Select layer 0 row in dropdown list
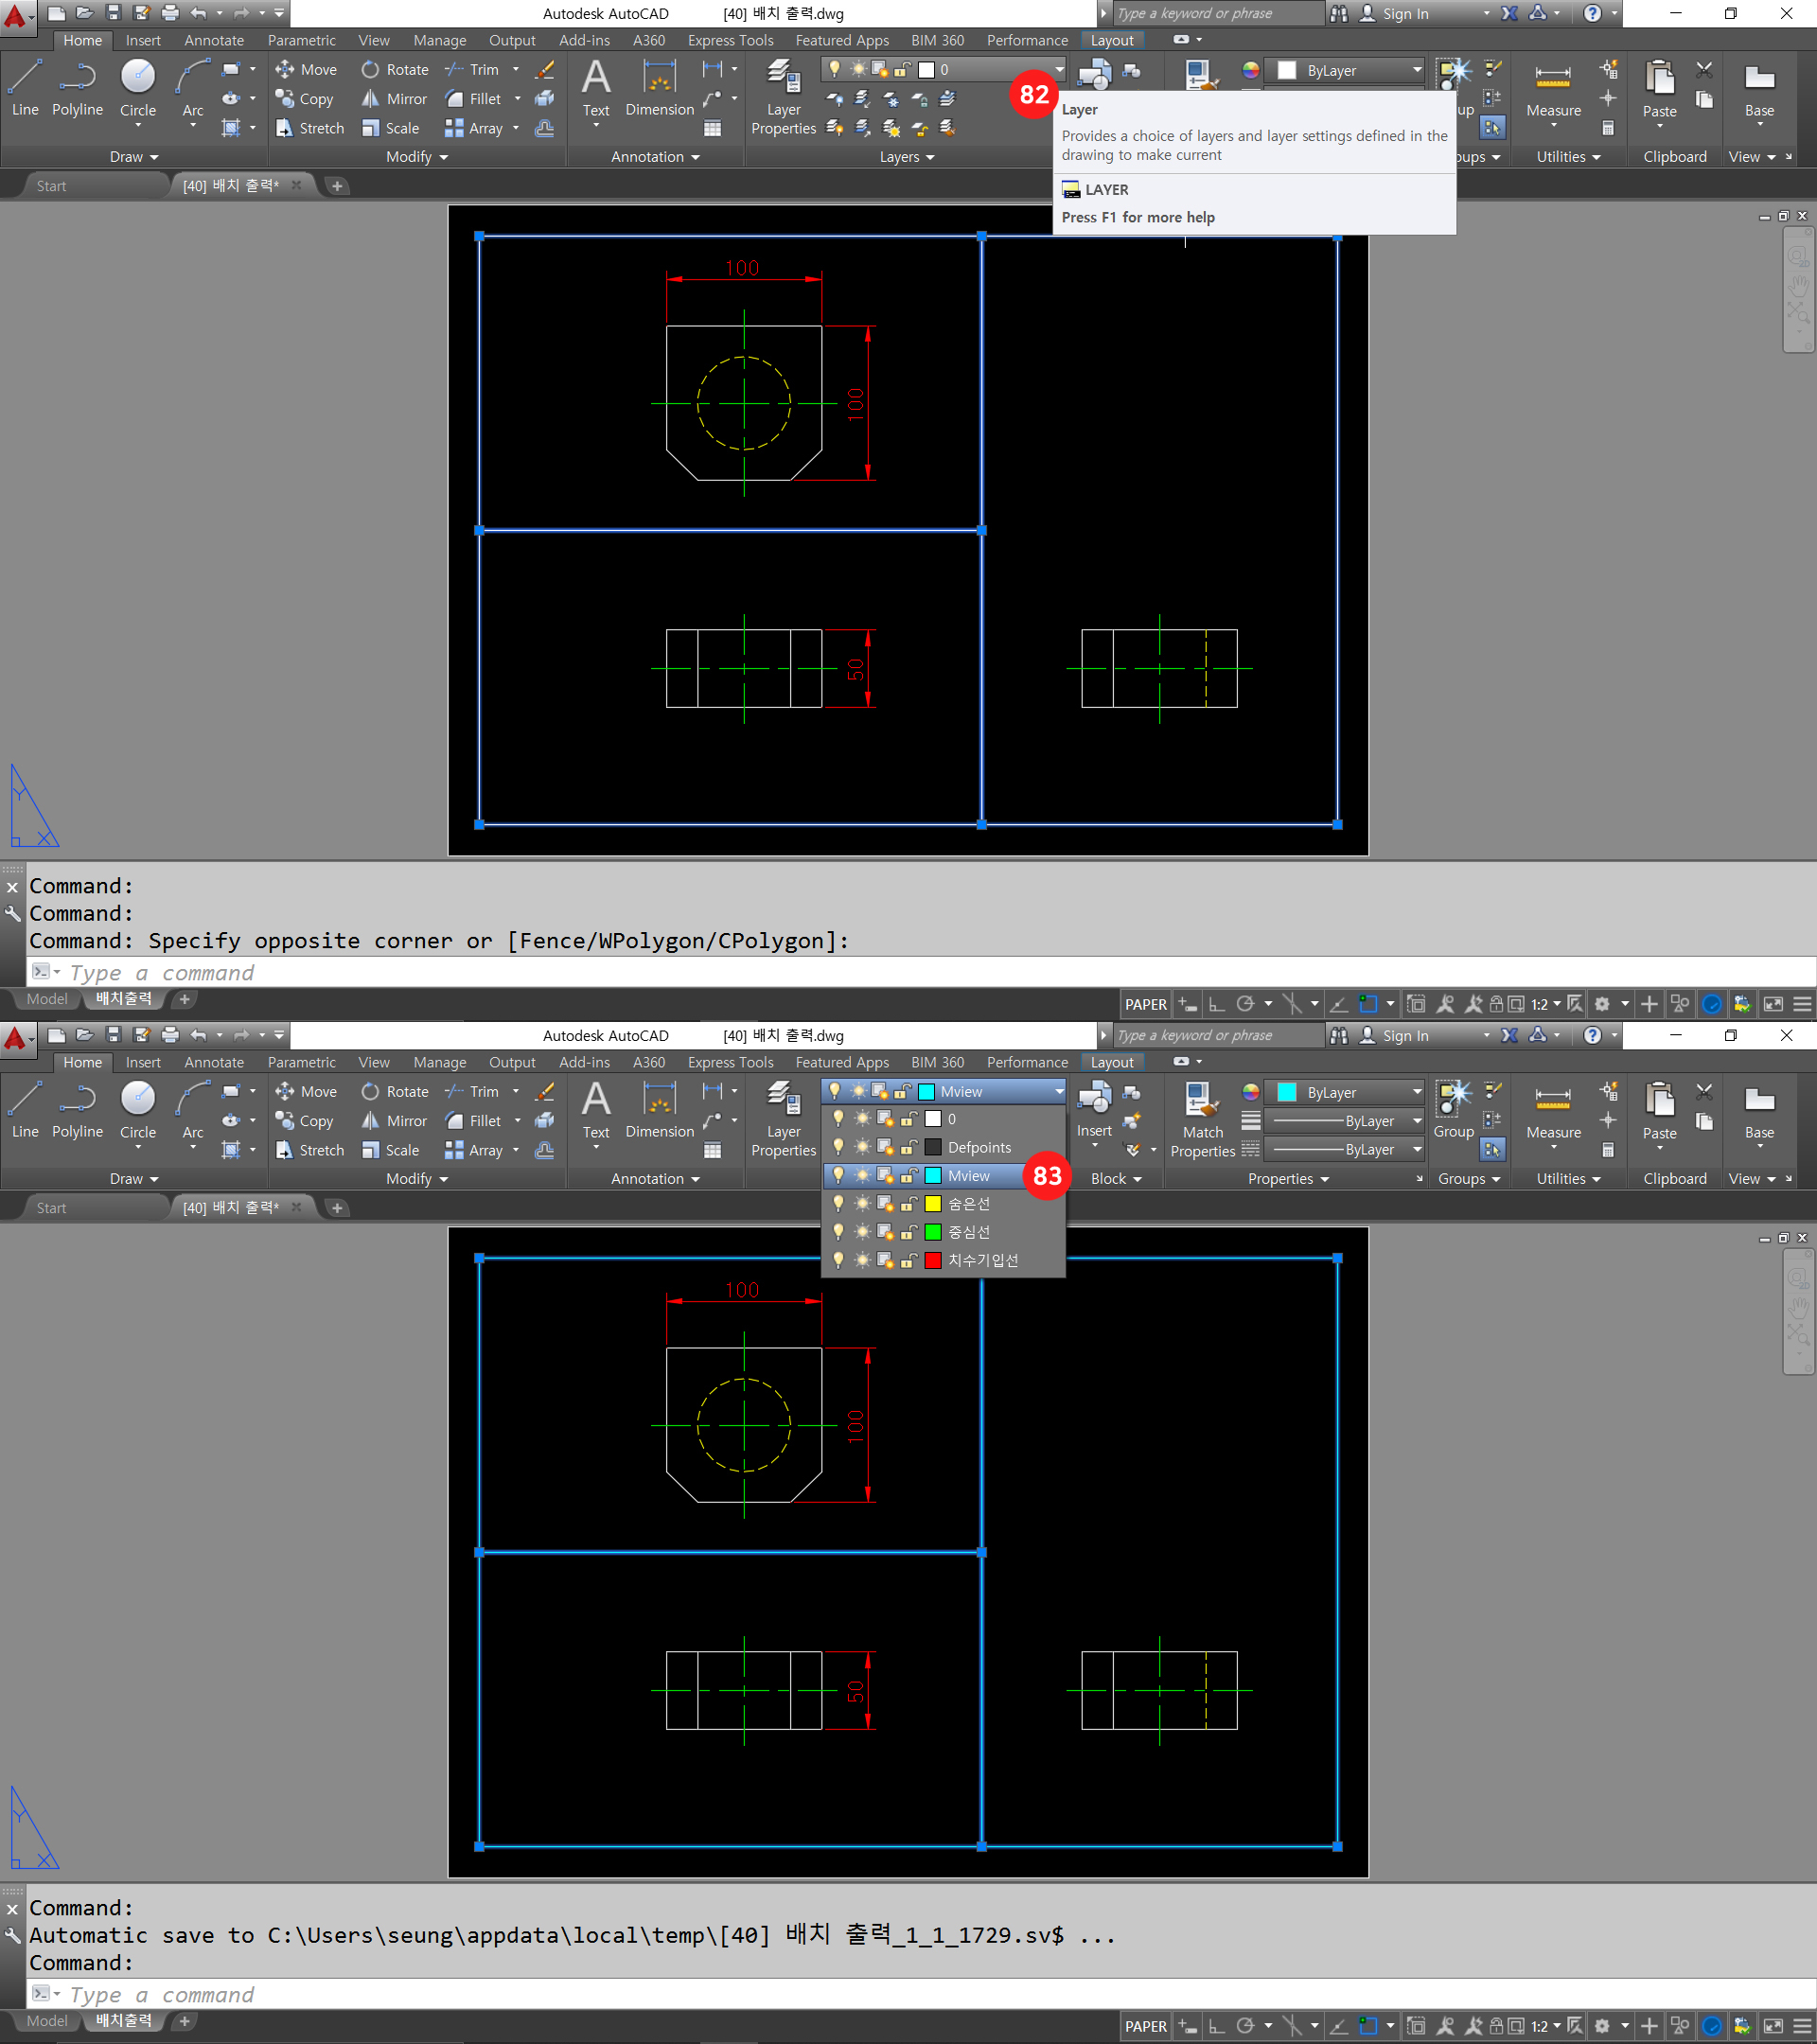The width and height of the screenshot is (1817, 2044). pyautogui.click(x=944, y=1119)
